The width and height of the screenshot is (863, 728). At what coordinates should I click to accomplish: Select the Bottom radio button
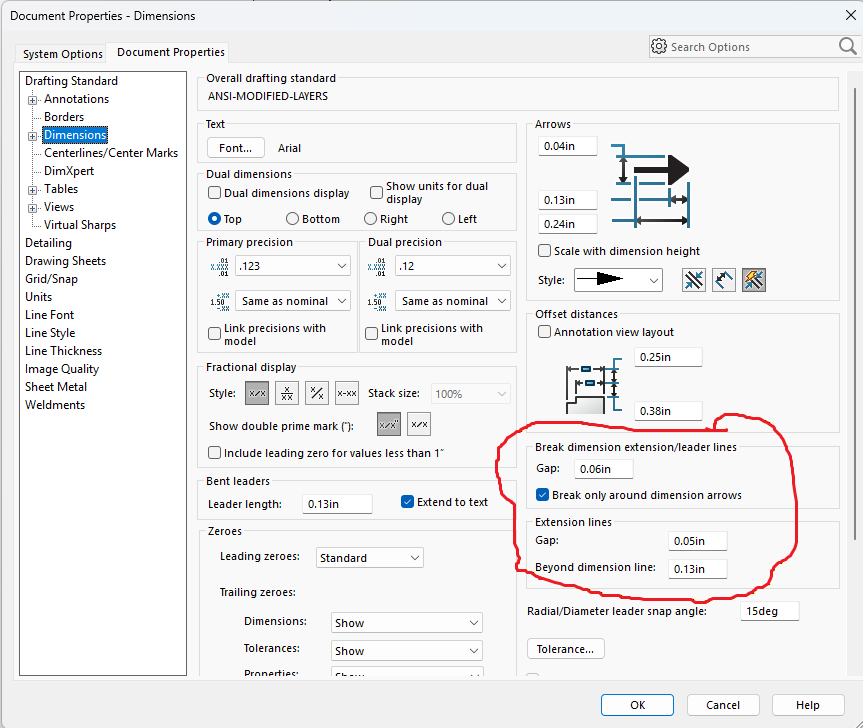292,219
